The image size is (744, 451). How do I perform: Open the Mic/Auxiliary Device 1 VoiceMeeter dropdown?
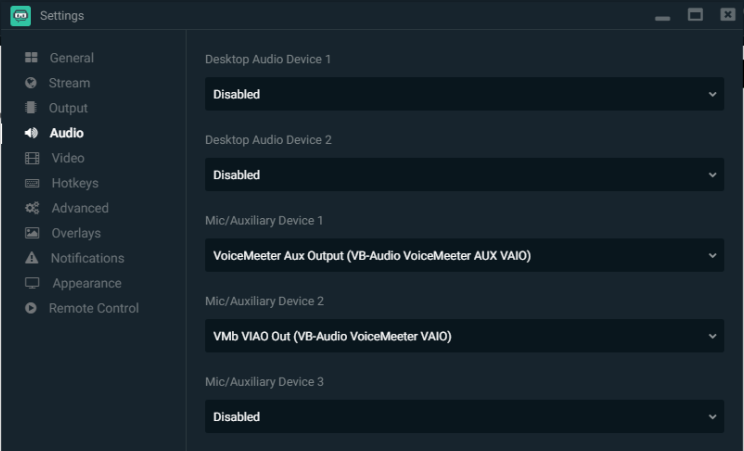point(464,255)
